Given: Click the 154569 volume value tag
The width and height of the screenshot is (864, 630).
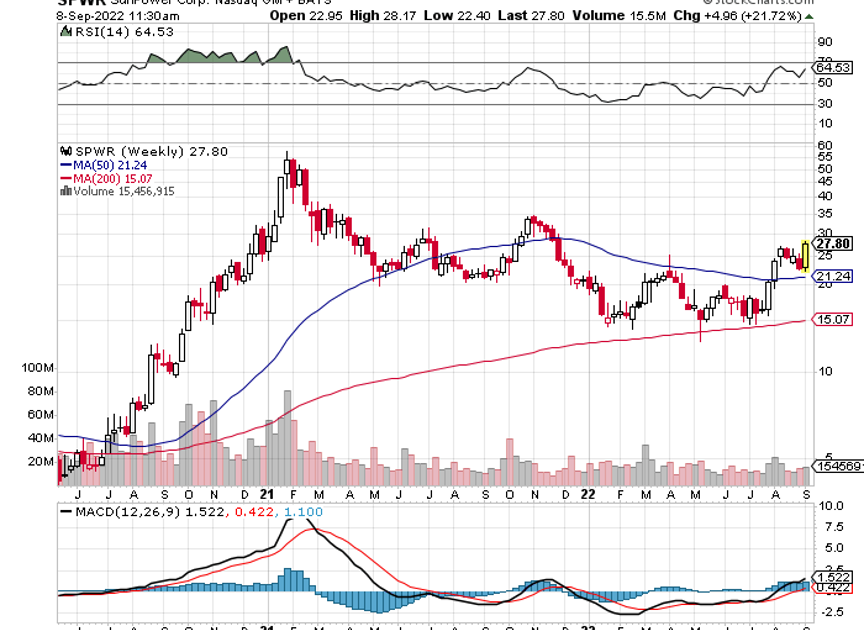Looking at the screenshot, I should coord(838,466).
